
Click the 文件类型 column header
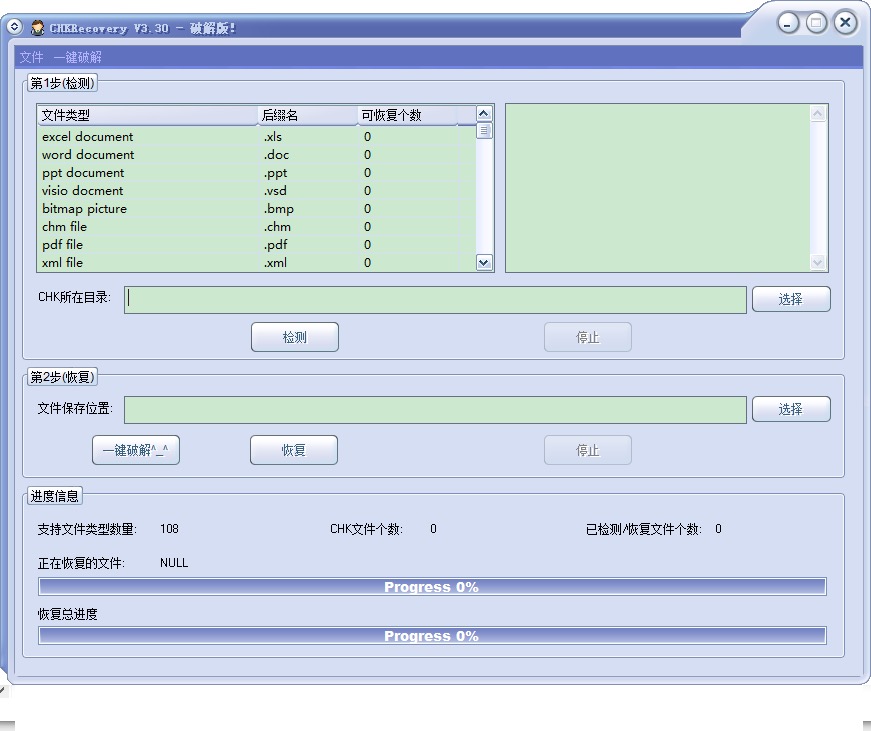pyautogui.click(x=147, y=115)
